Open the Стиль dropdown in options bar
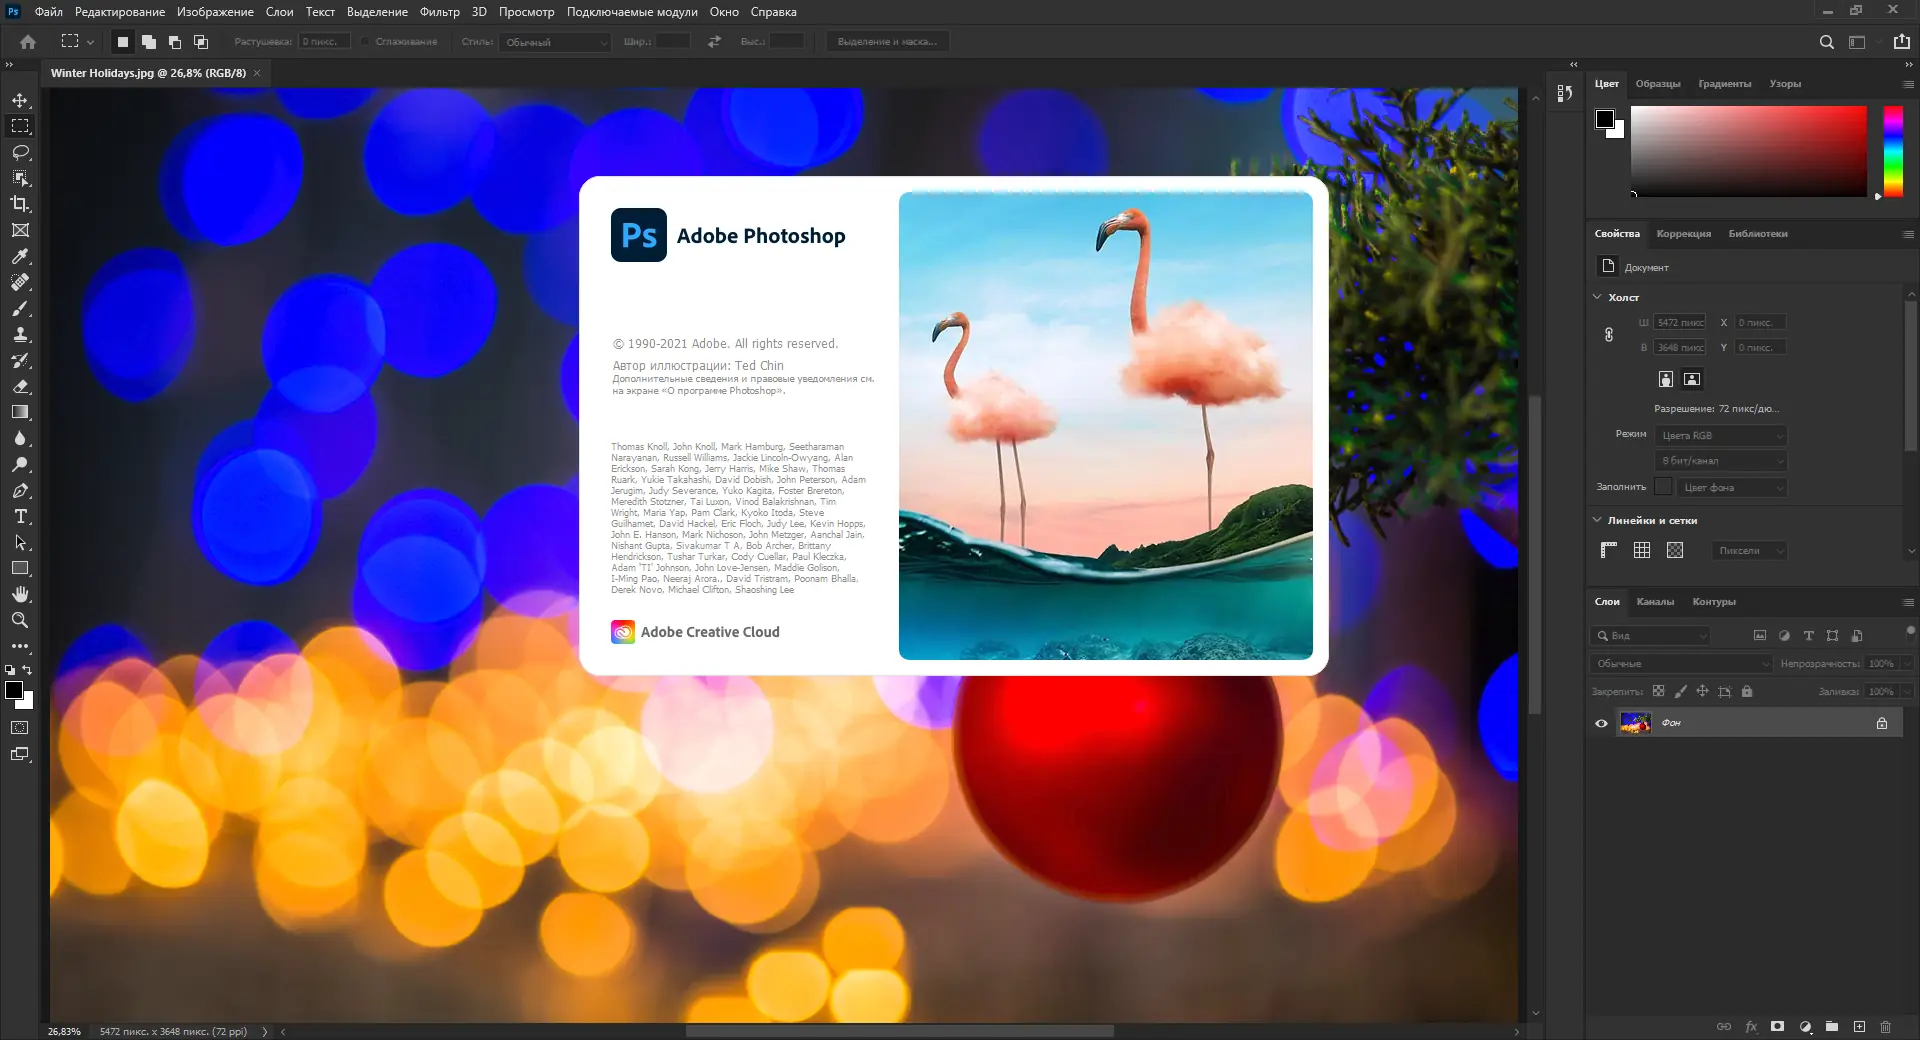Screen dimensions: 1920x1040 [x=555, y=43]
